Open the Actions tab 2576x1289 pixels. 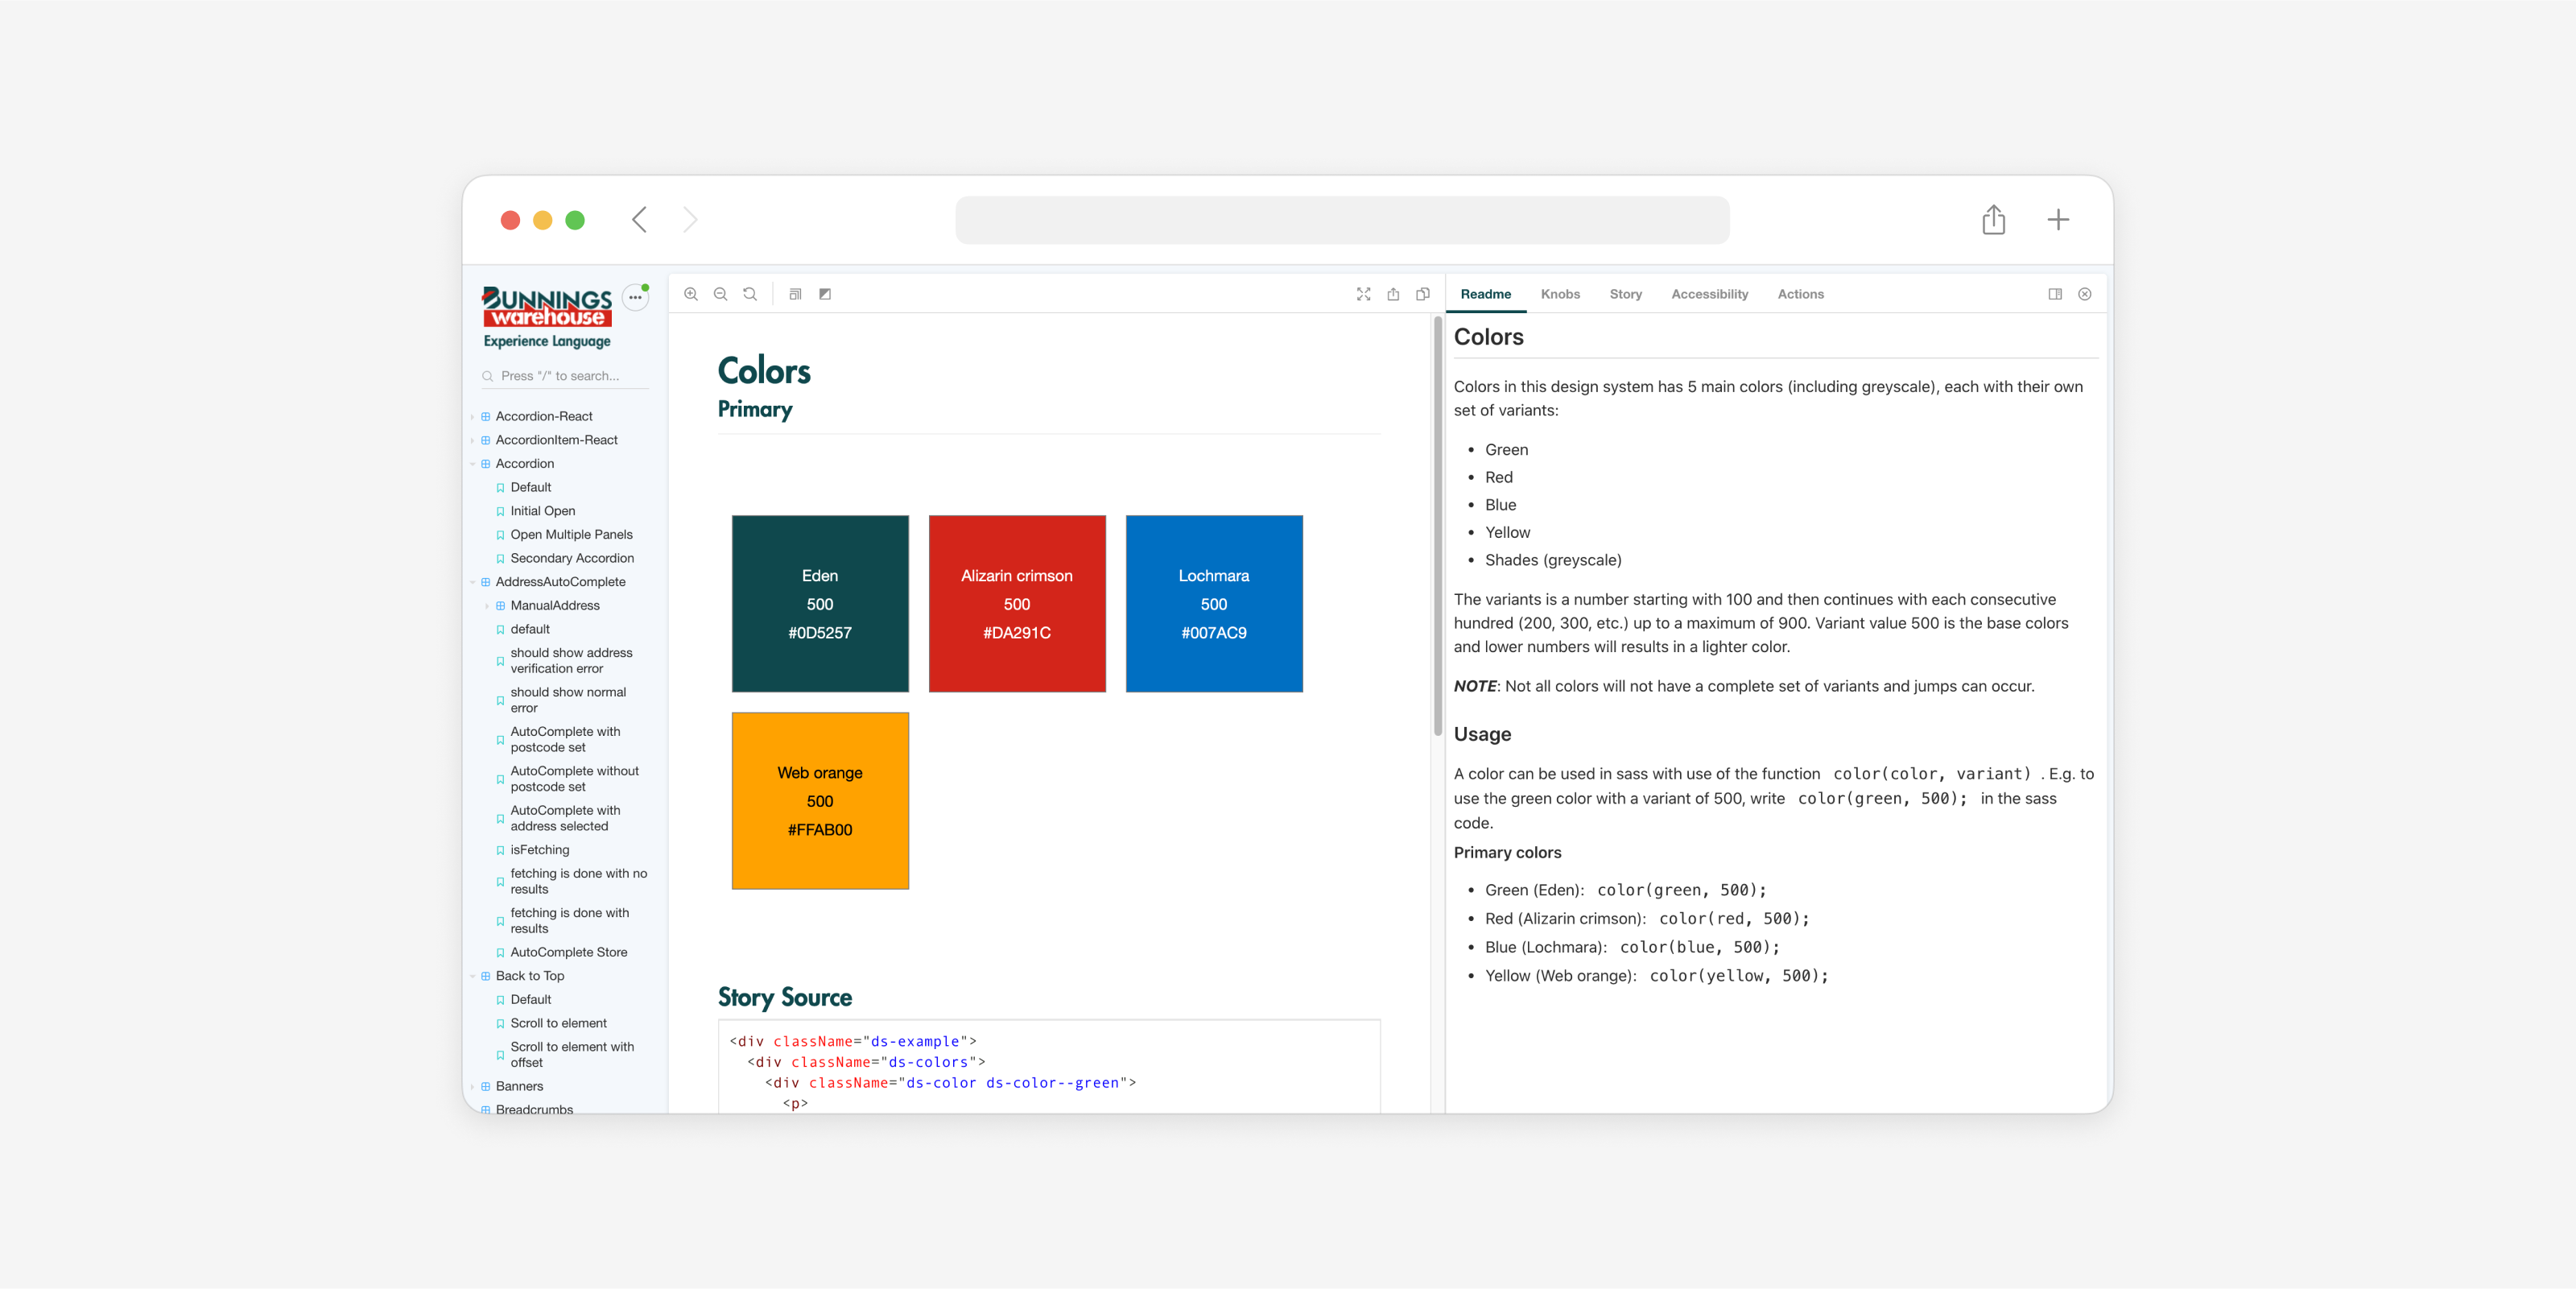pos(1800,294)
